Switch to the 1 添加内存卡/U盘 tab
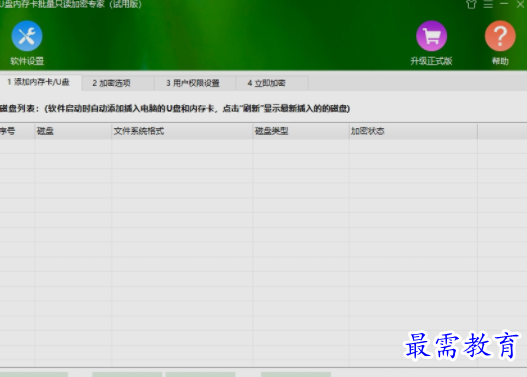This screenshot has width=527, height=377. tap(40, 82)
